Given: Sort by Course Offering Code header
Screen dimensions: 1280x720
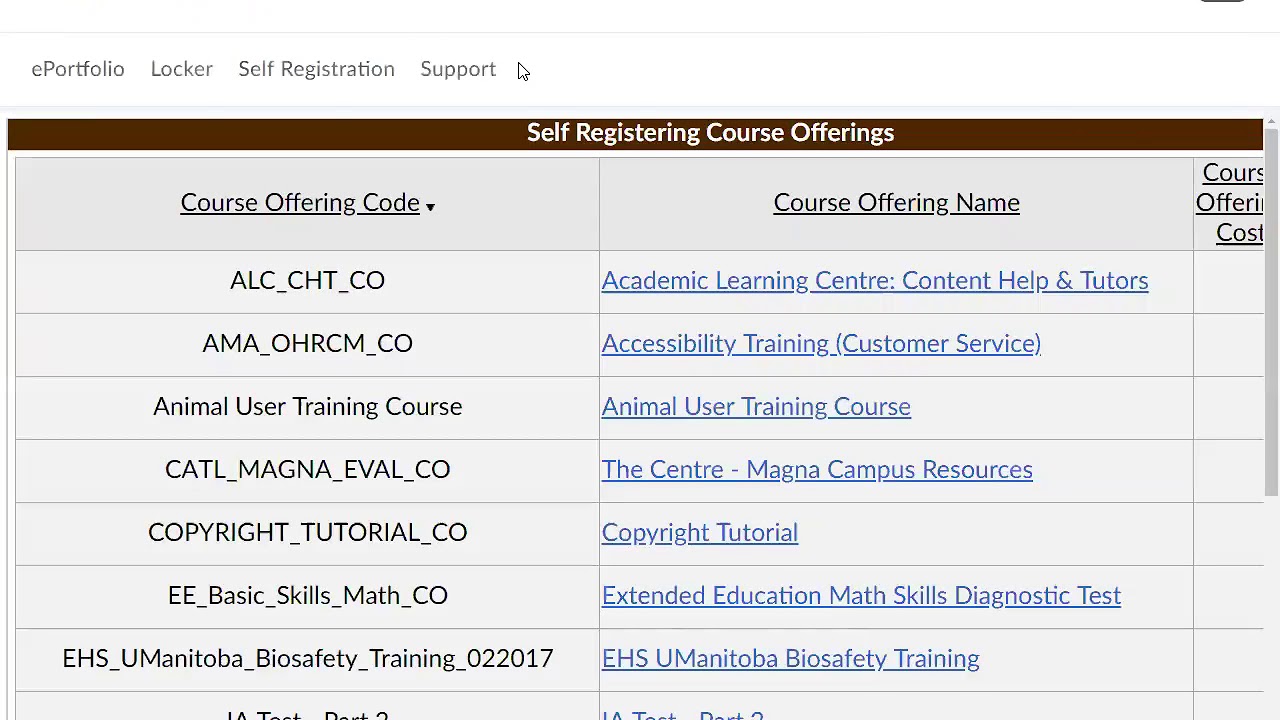Looking at the screenshot, I should [300, 203].
